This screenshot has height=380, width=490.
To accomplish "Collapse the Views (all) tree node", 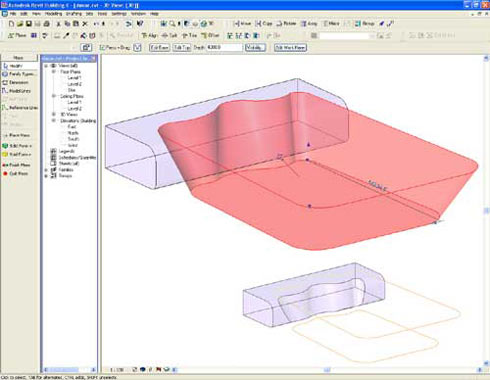I will 46,66.
